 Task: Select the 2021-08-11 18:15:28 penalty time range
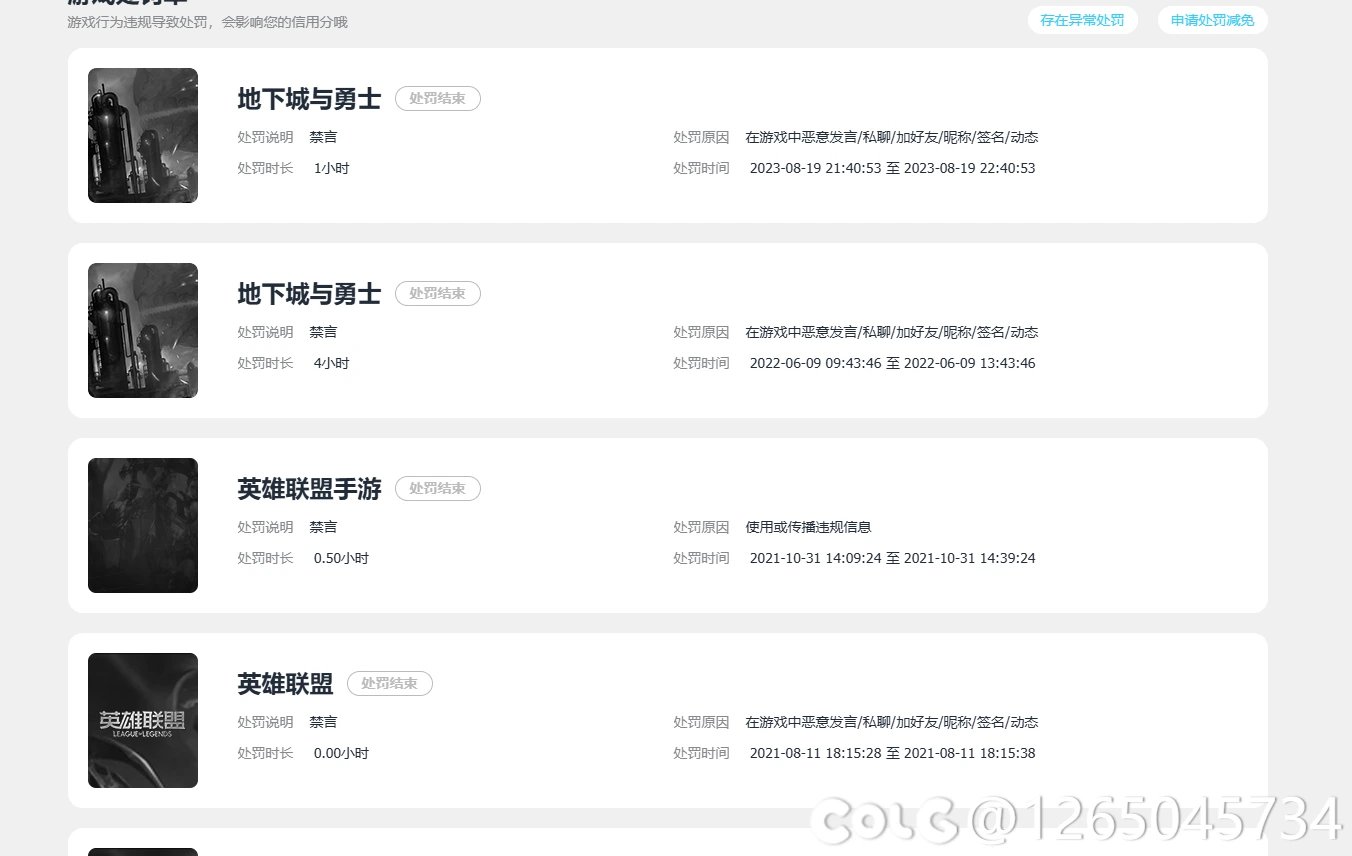892,753
